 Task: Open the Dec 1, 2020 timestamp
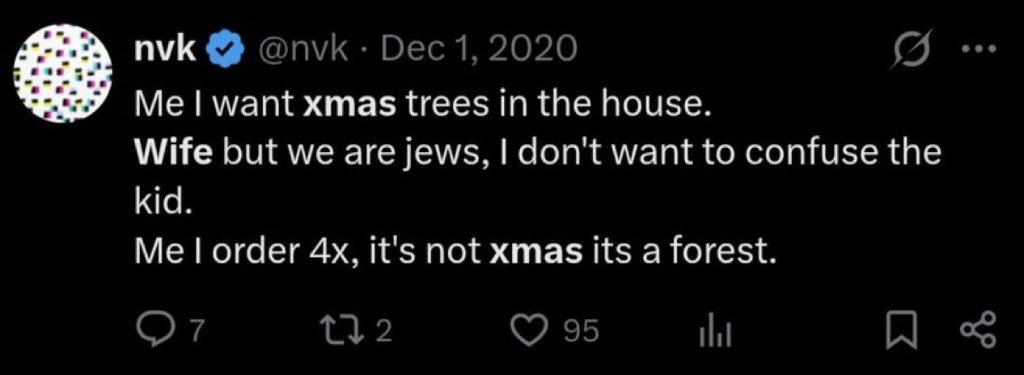(478, 50)
